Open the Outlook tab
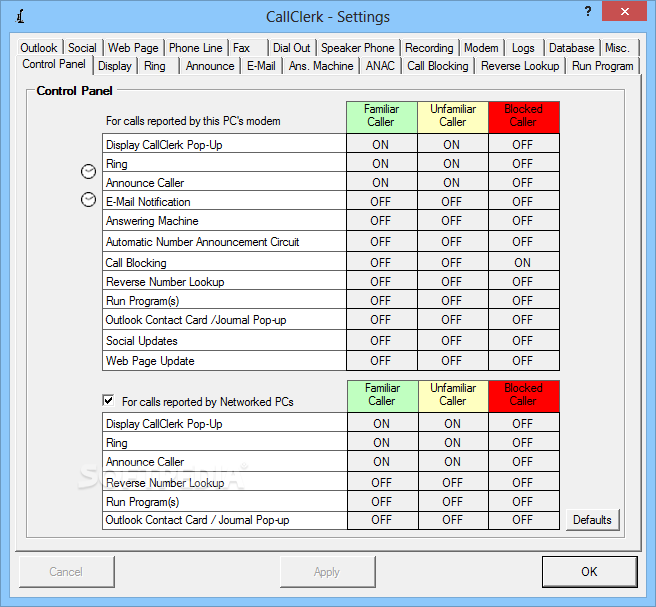Screen dimensions: 656x607 click(x=39, y=48)
